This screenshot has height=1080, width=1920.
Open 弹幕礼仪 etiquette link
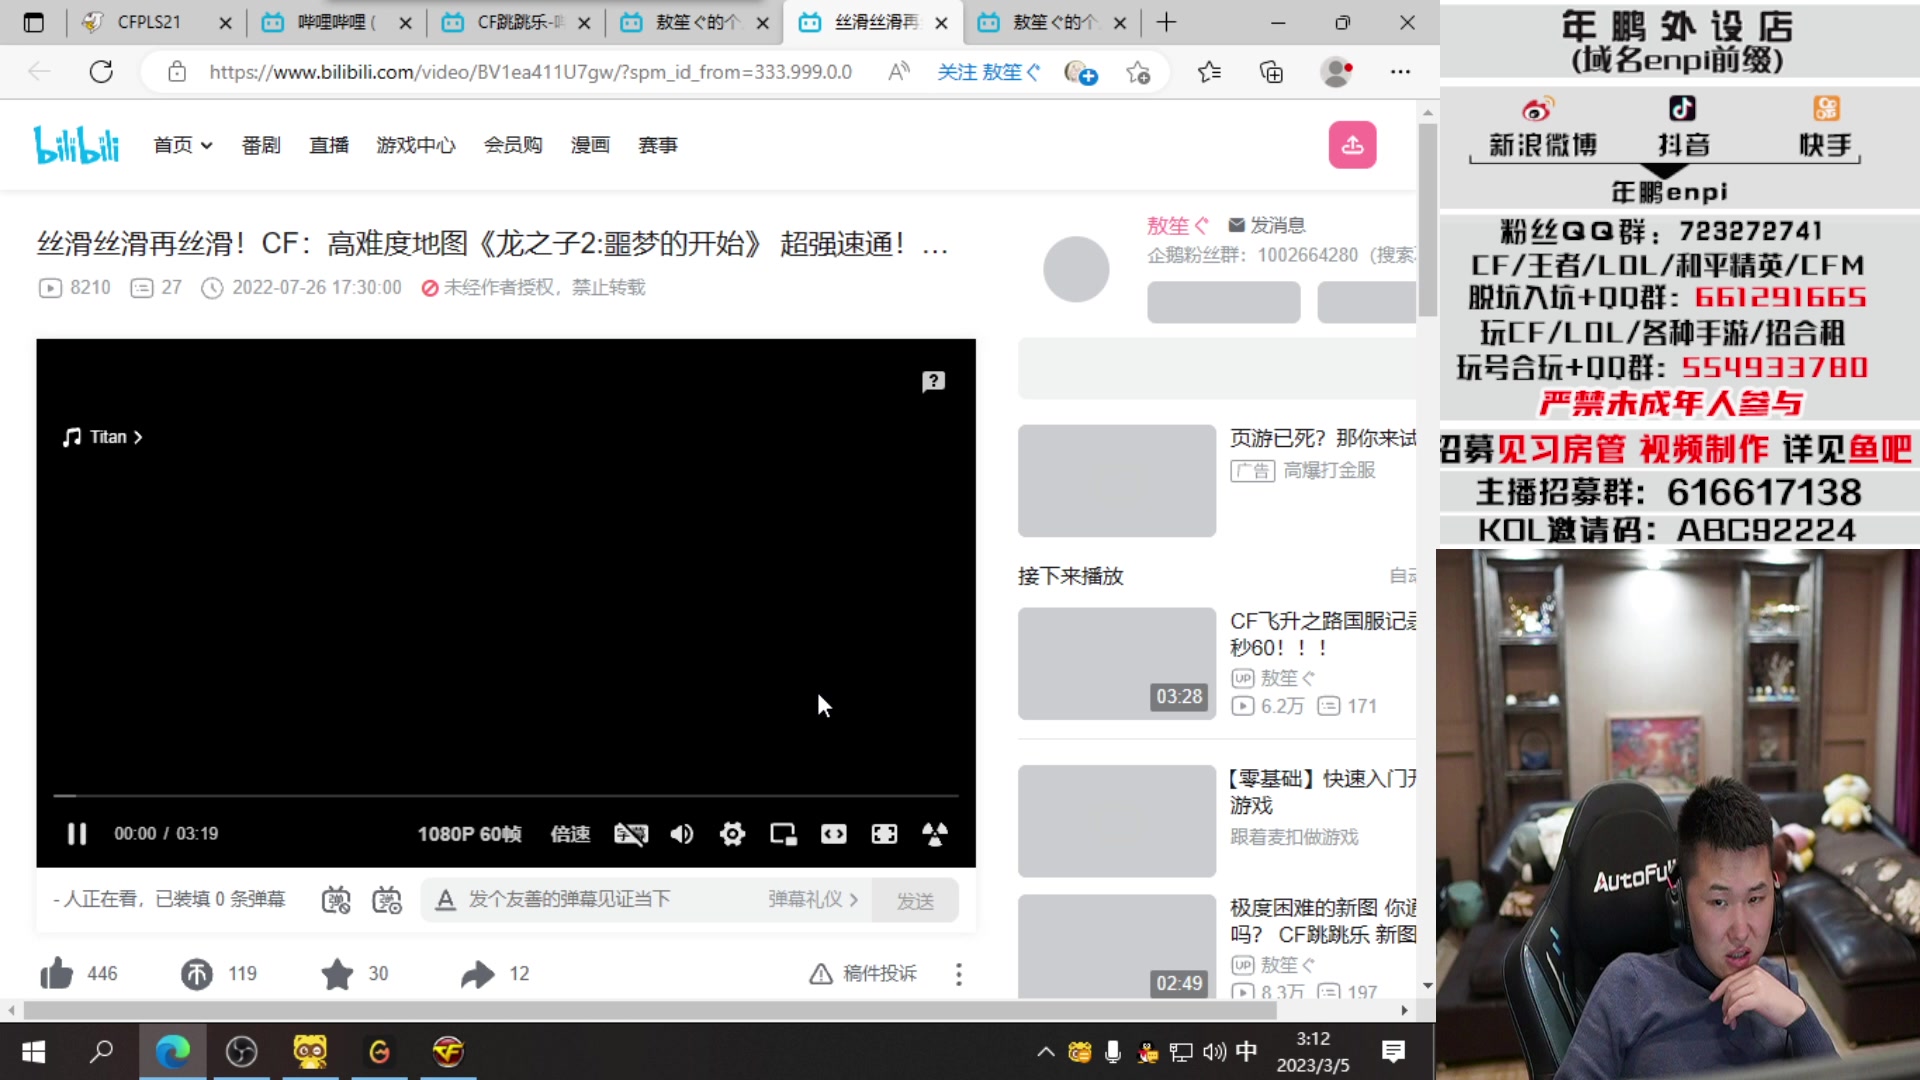click(812, 899)
